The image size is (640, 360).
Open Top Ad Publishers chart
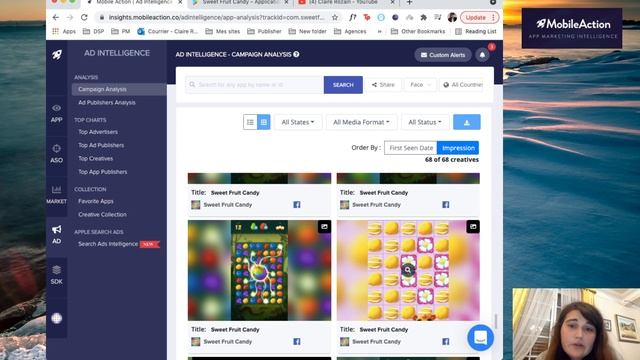coord(101,145)
